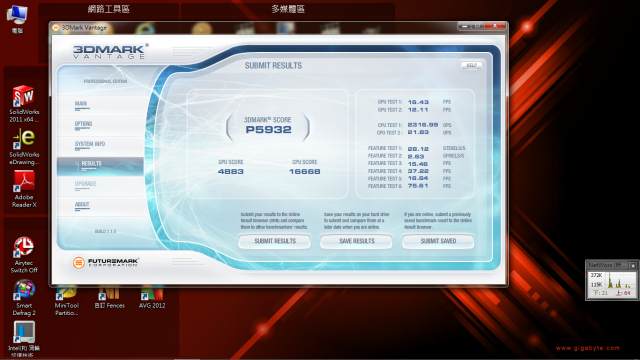Close the NetWorx widget
640x360 pixels.
[633, 266]
